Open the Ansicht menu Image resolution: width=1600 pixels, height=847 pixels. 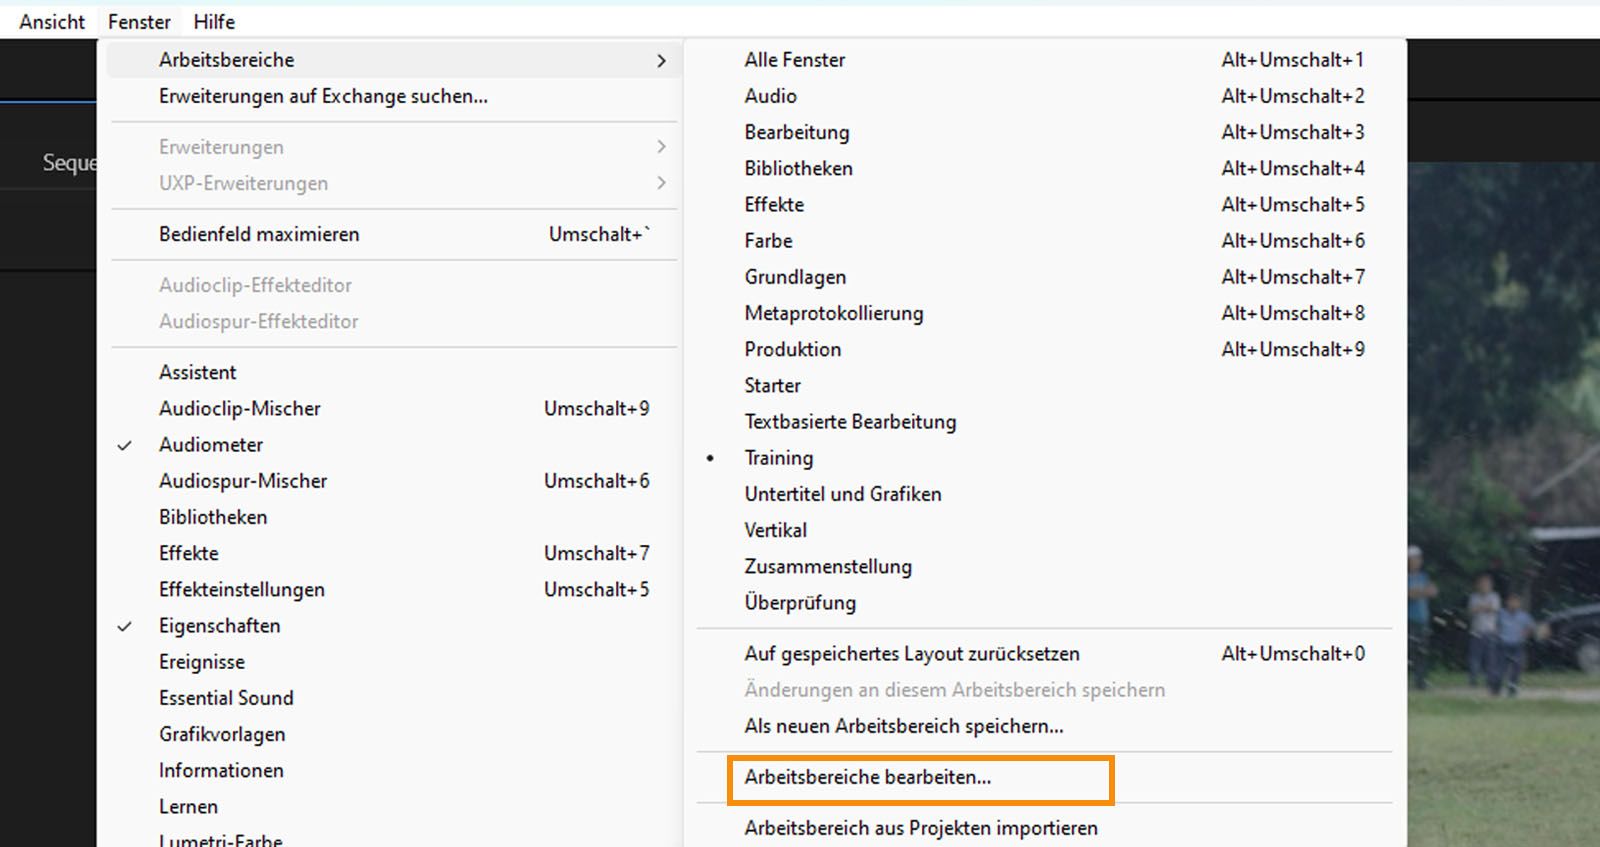(x=52, y=21)
